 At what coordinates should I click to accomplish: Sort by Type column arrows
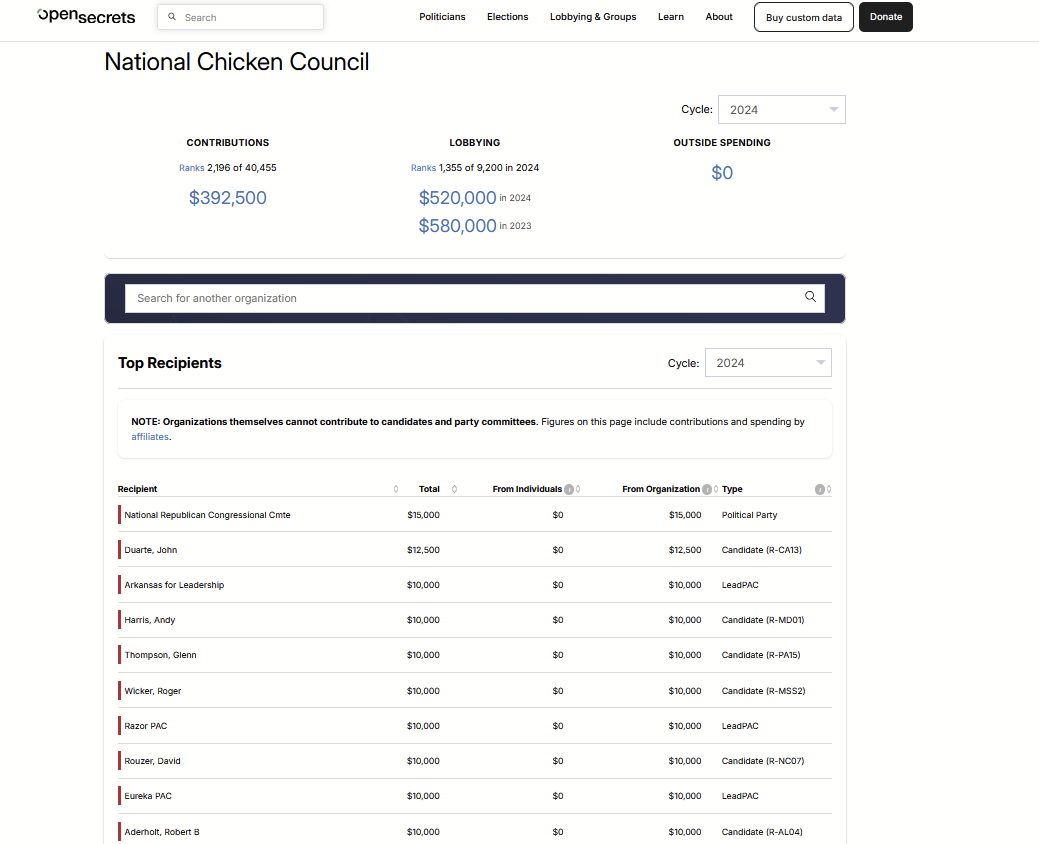click(x=828, y=489)
